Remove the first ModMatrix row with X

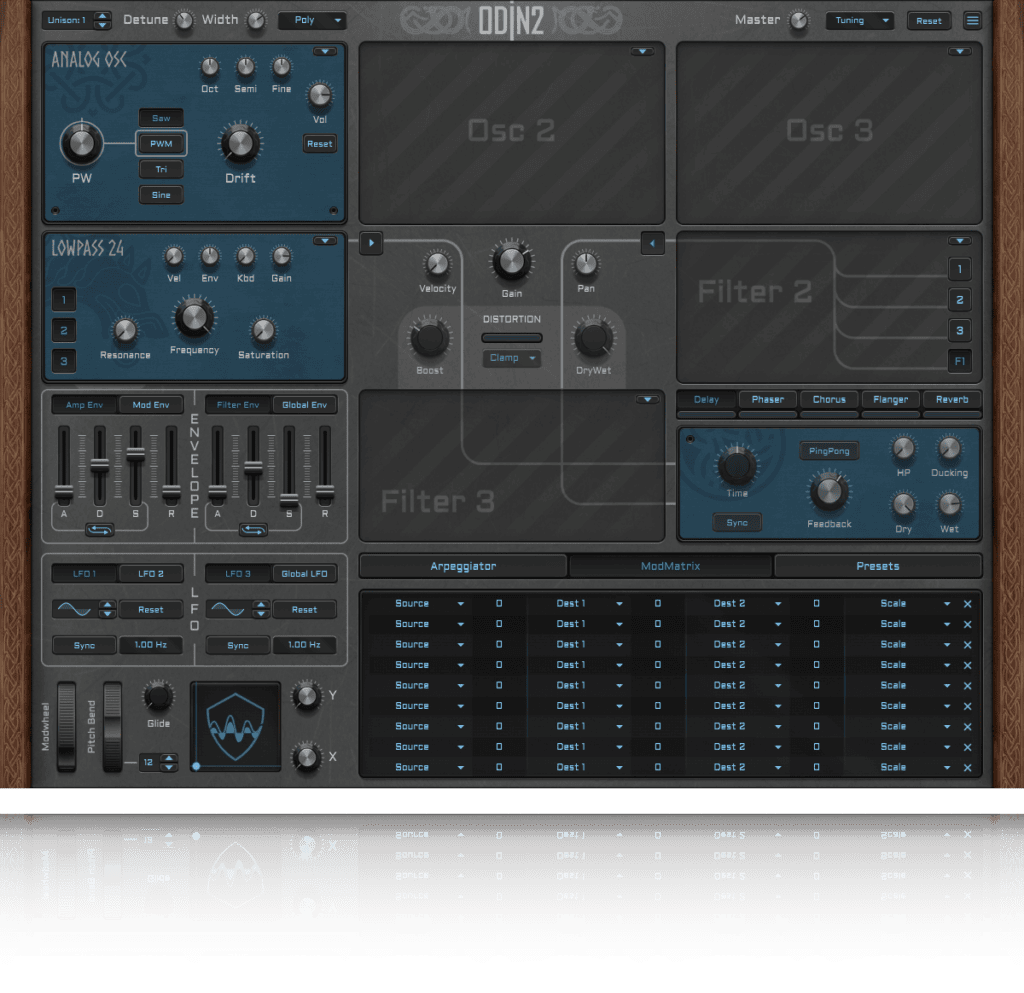click(x=967, y=604)
